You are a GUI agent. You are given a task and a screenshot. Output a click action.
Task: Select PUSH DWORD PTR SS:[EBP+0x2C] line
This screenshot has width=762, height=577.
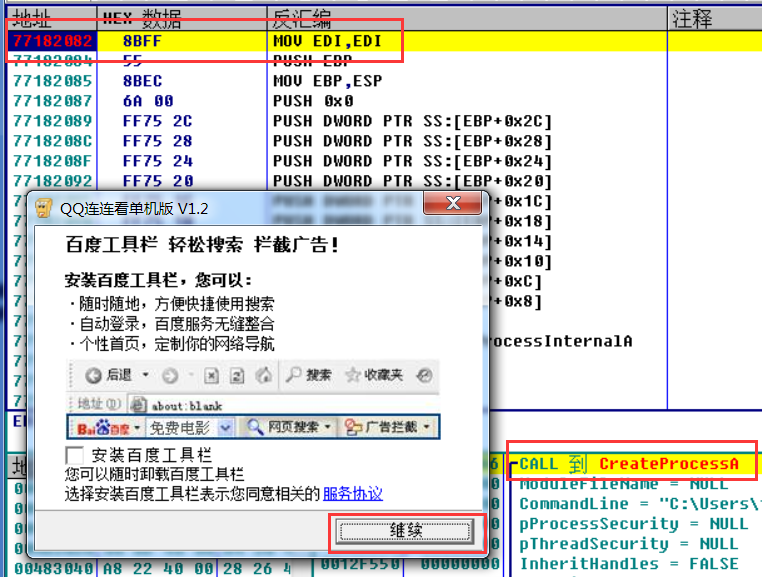pyautogui.click(x=412, y=121)
